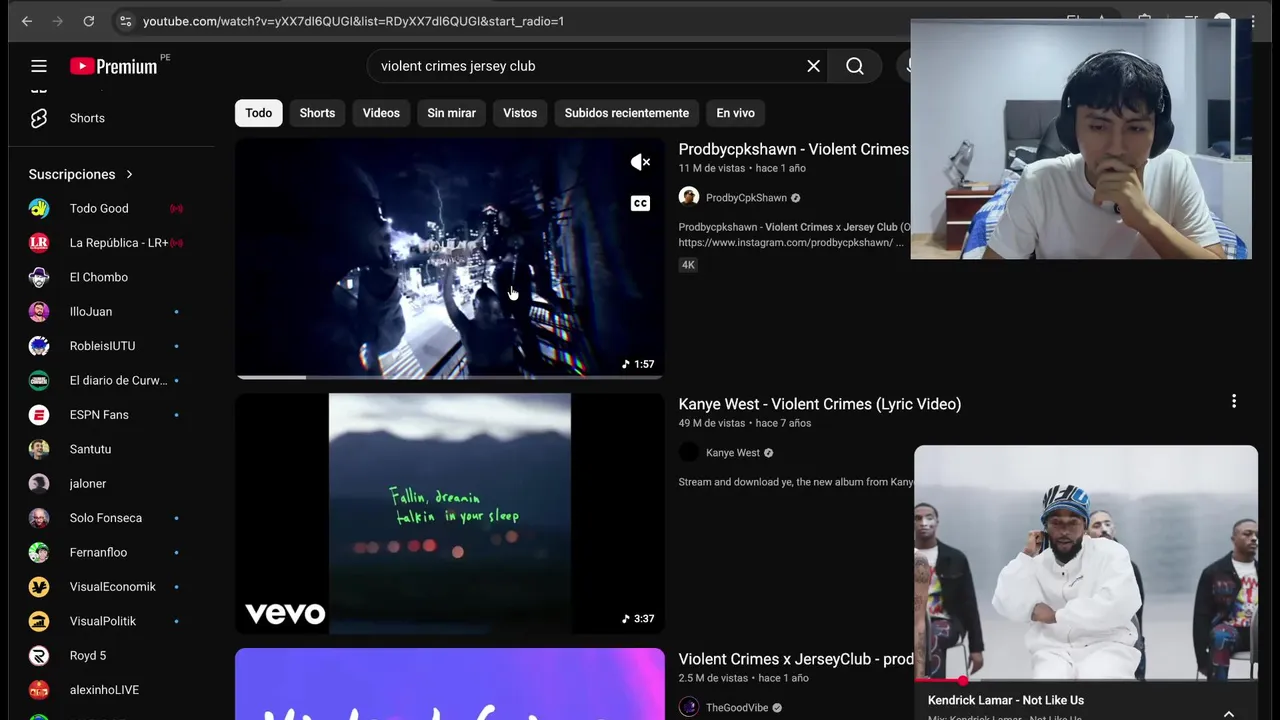Click Kendrick Lamar - Not Like Us title

click(1006, 700)
